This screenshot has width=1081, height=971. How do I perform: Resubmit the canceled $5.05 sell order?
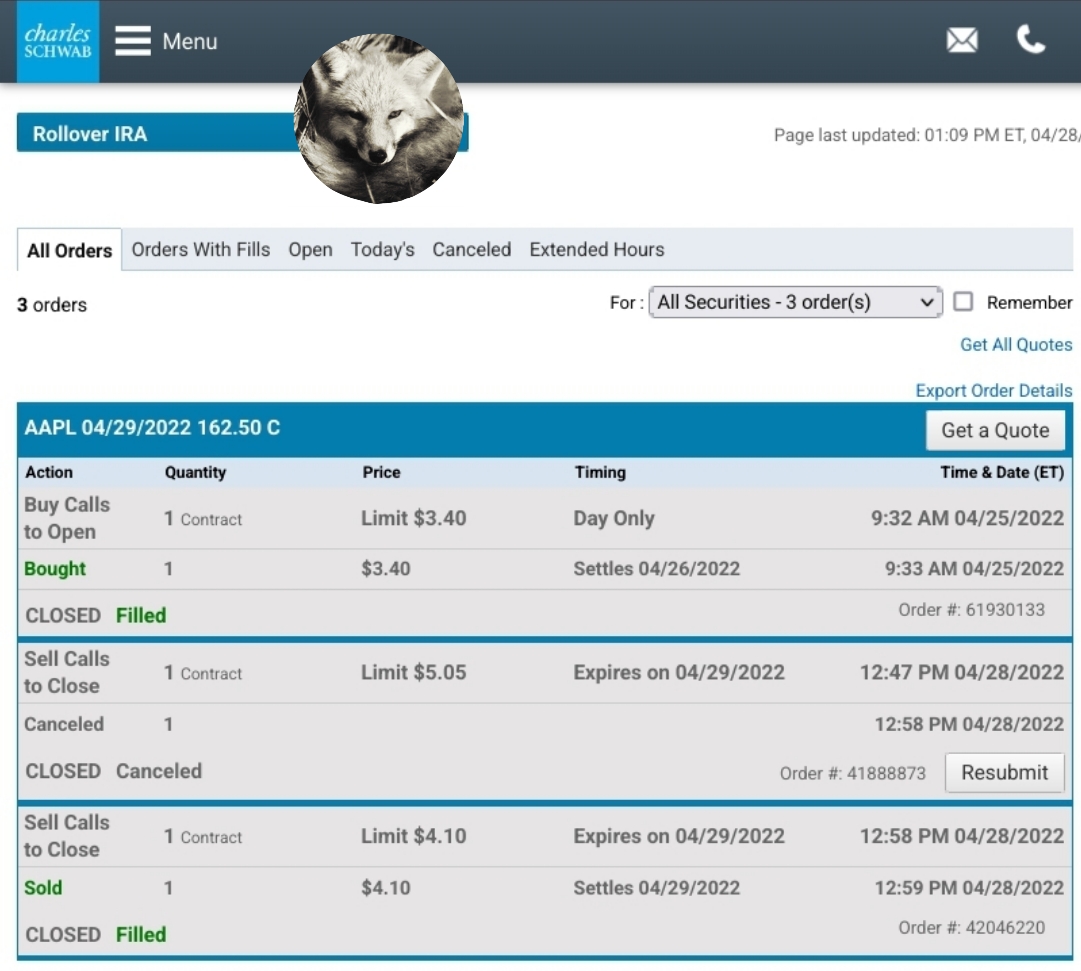1004,773
